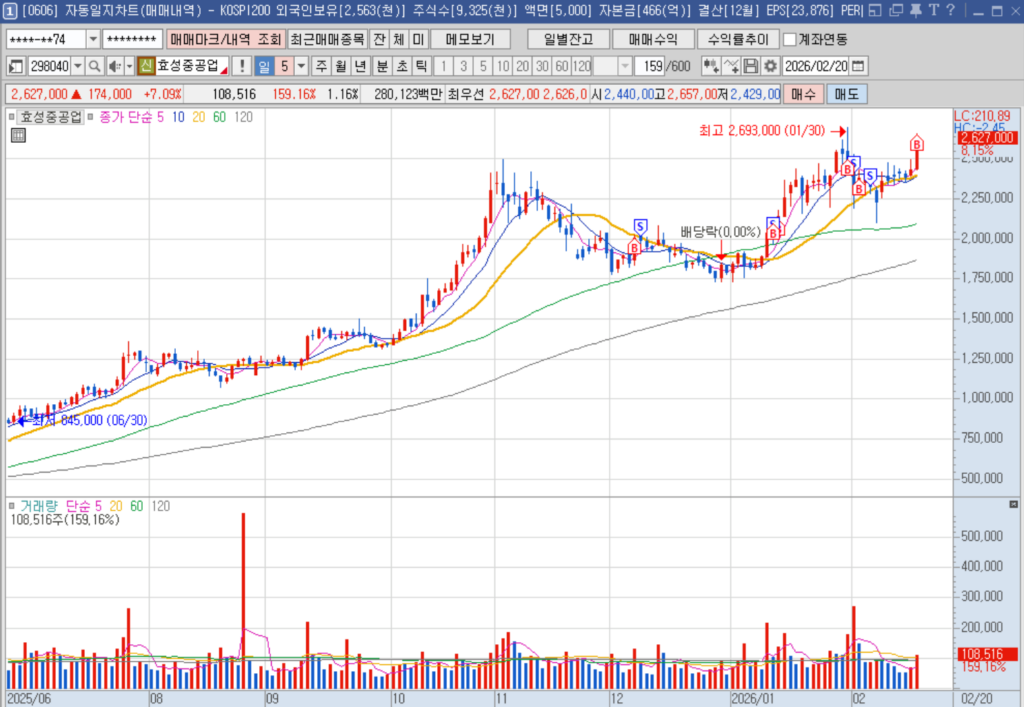1024x707 pixels.
Task: Toggle the 일 daily period button
Action: pyautogui.click(x=264, y=66)
